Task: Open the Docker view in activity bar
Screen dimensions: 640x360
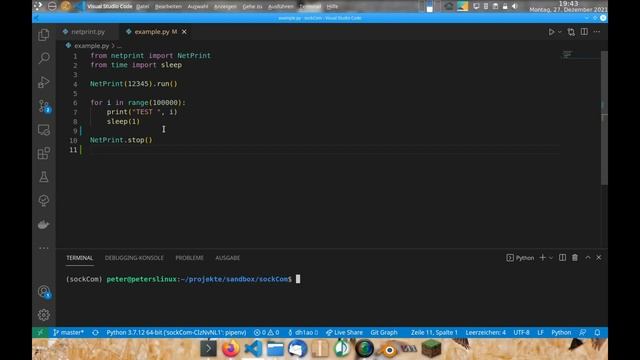Action: coord(44,224)
